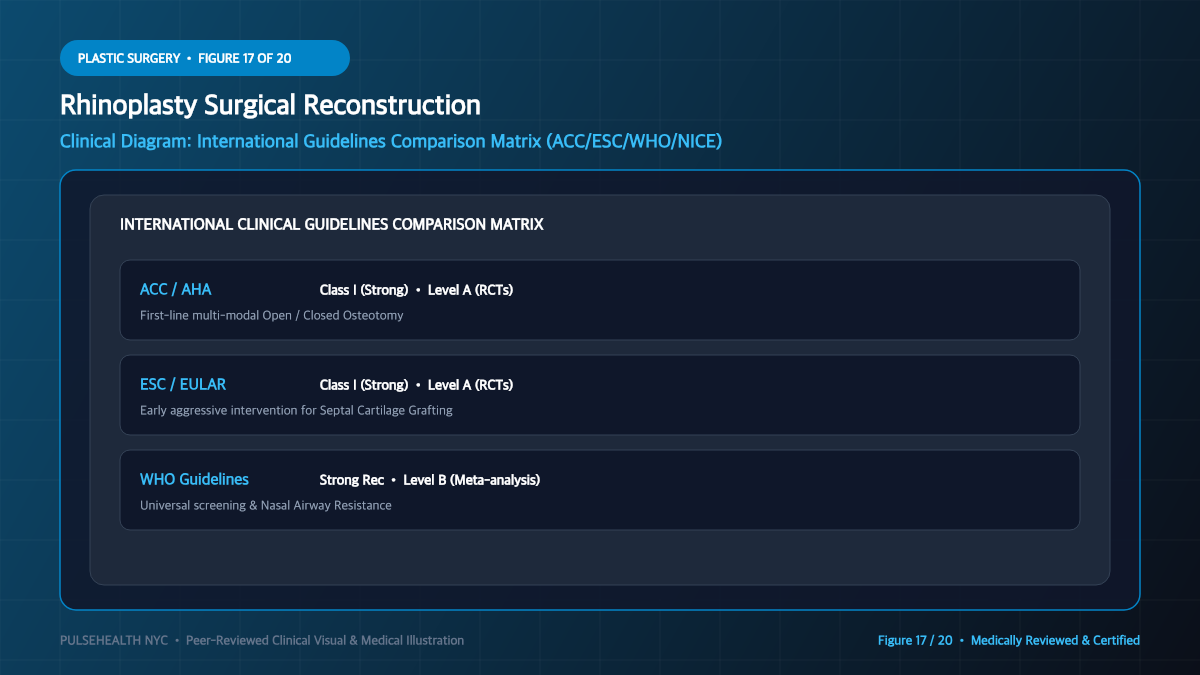Click "Strong Rec • Level B (Meta-analysis)" rating
This screenshot has height=675, width=1200.
(430, 480)
